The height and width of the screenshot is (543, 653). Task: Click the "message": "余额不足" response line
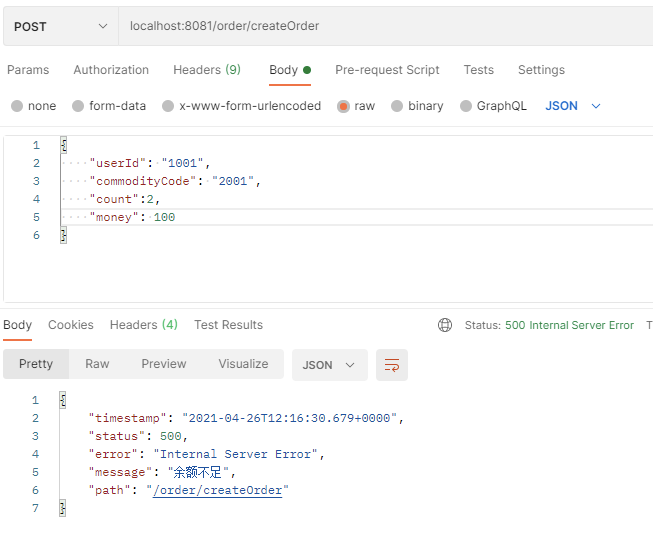point(162,472)
